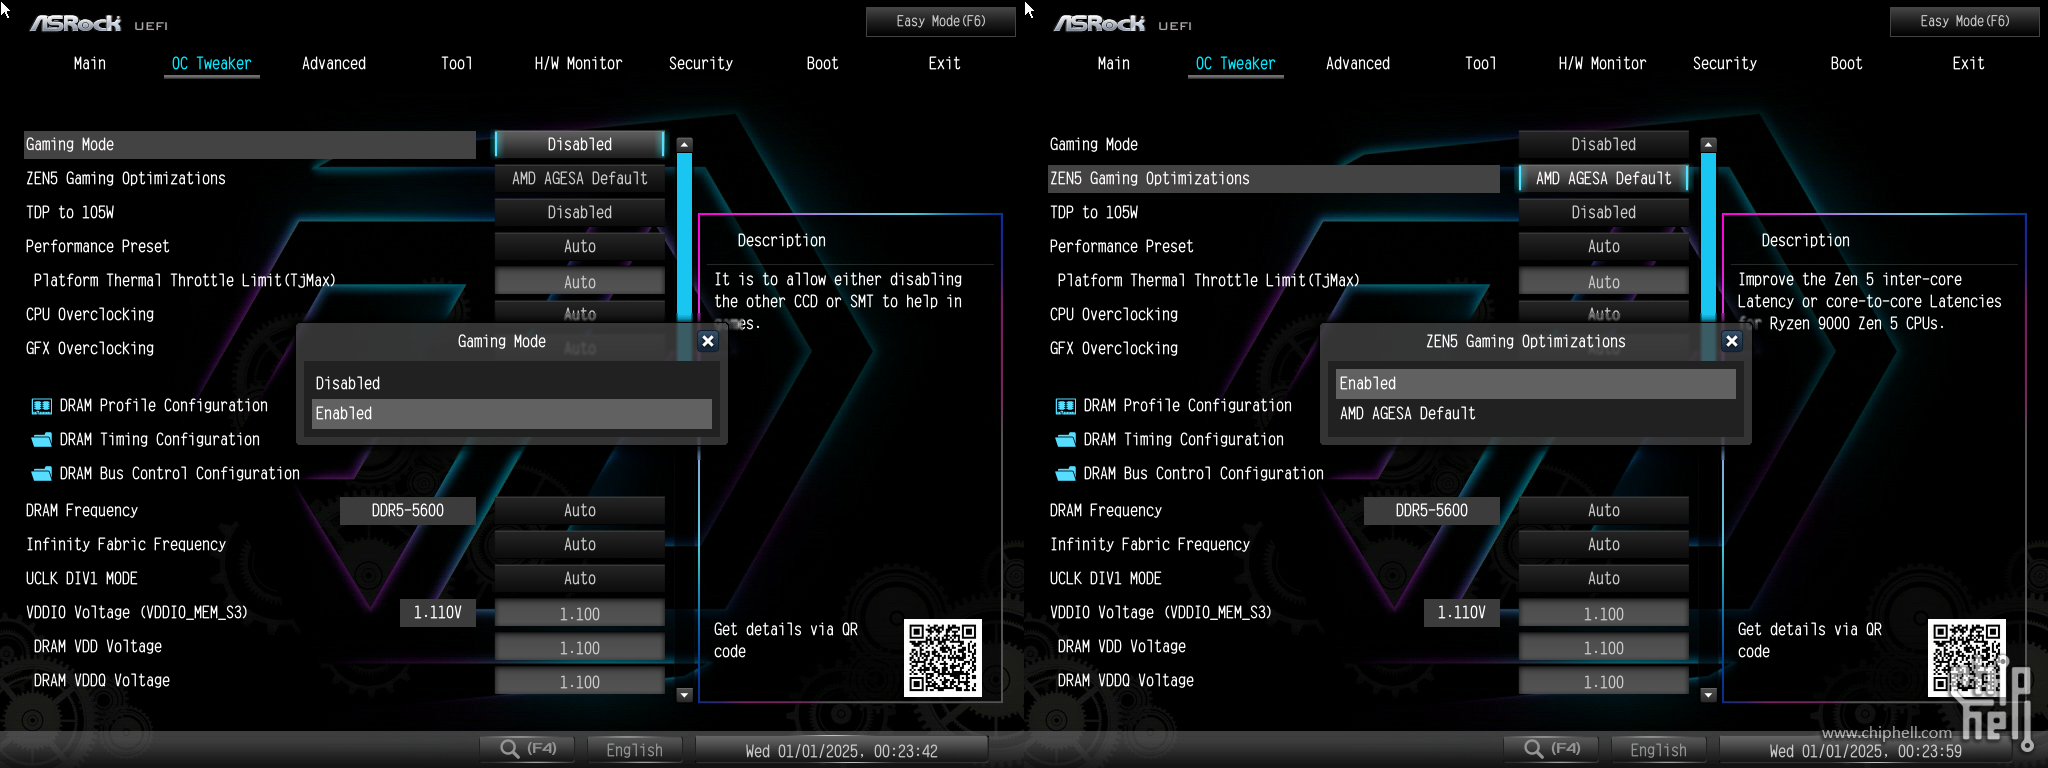Close the ZEN5 Gaming Optimizations popup
The height and width of the screenshot is (768, 2048).
[1732, 341]
